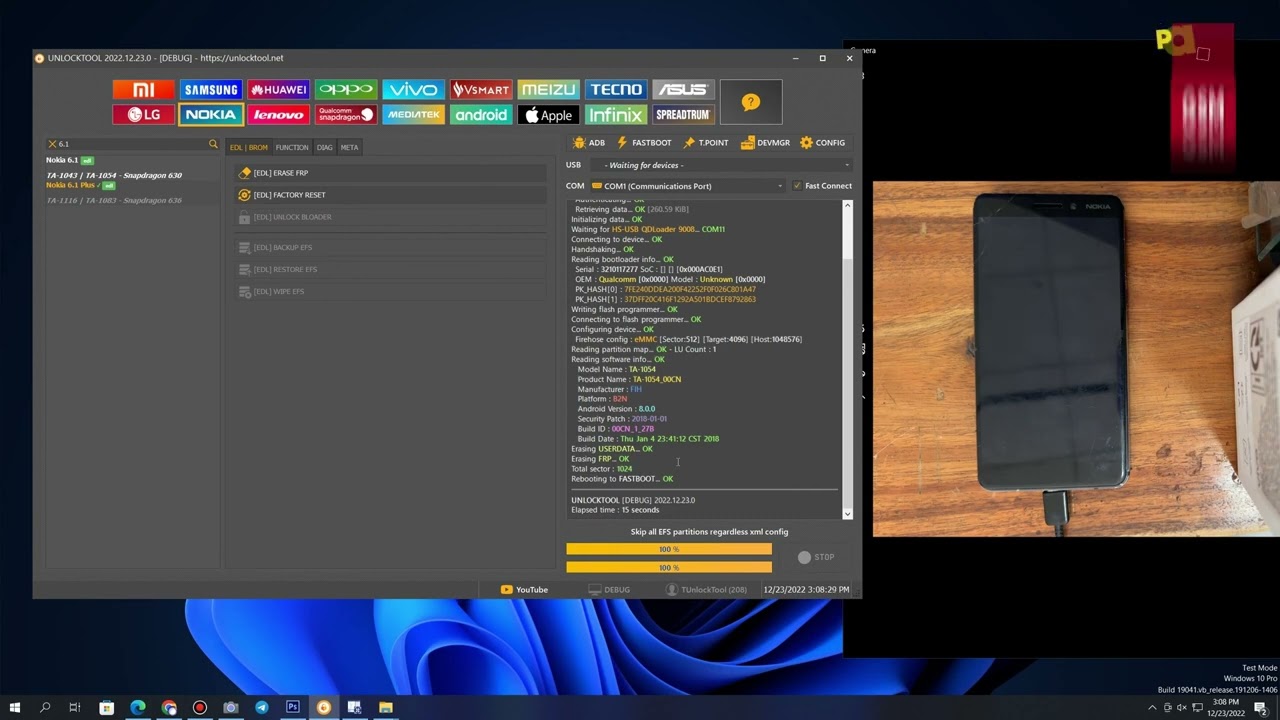Select the Tecno brand logo

coord(615,90)
